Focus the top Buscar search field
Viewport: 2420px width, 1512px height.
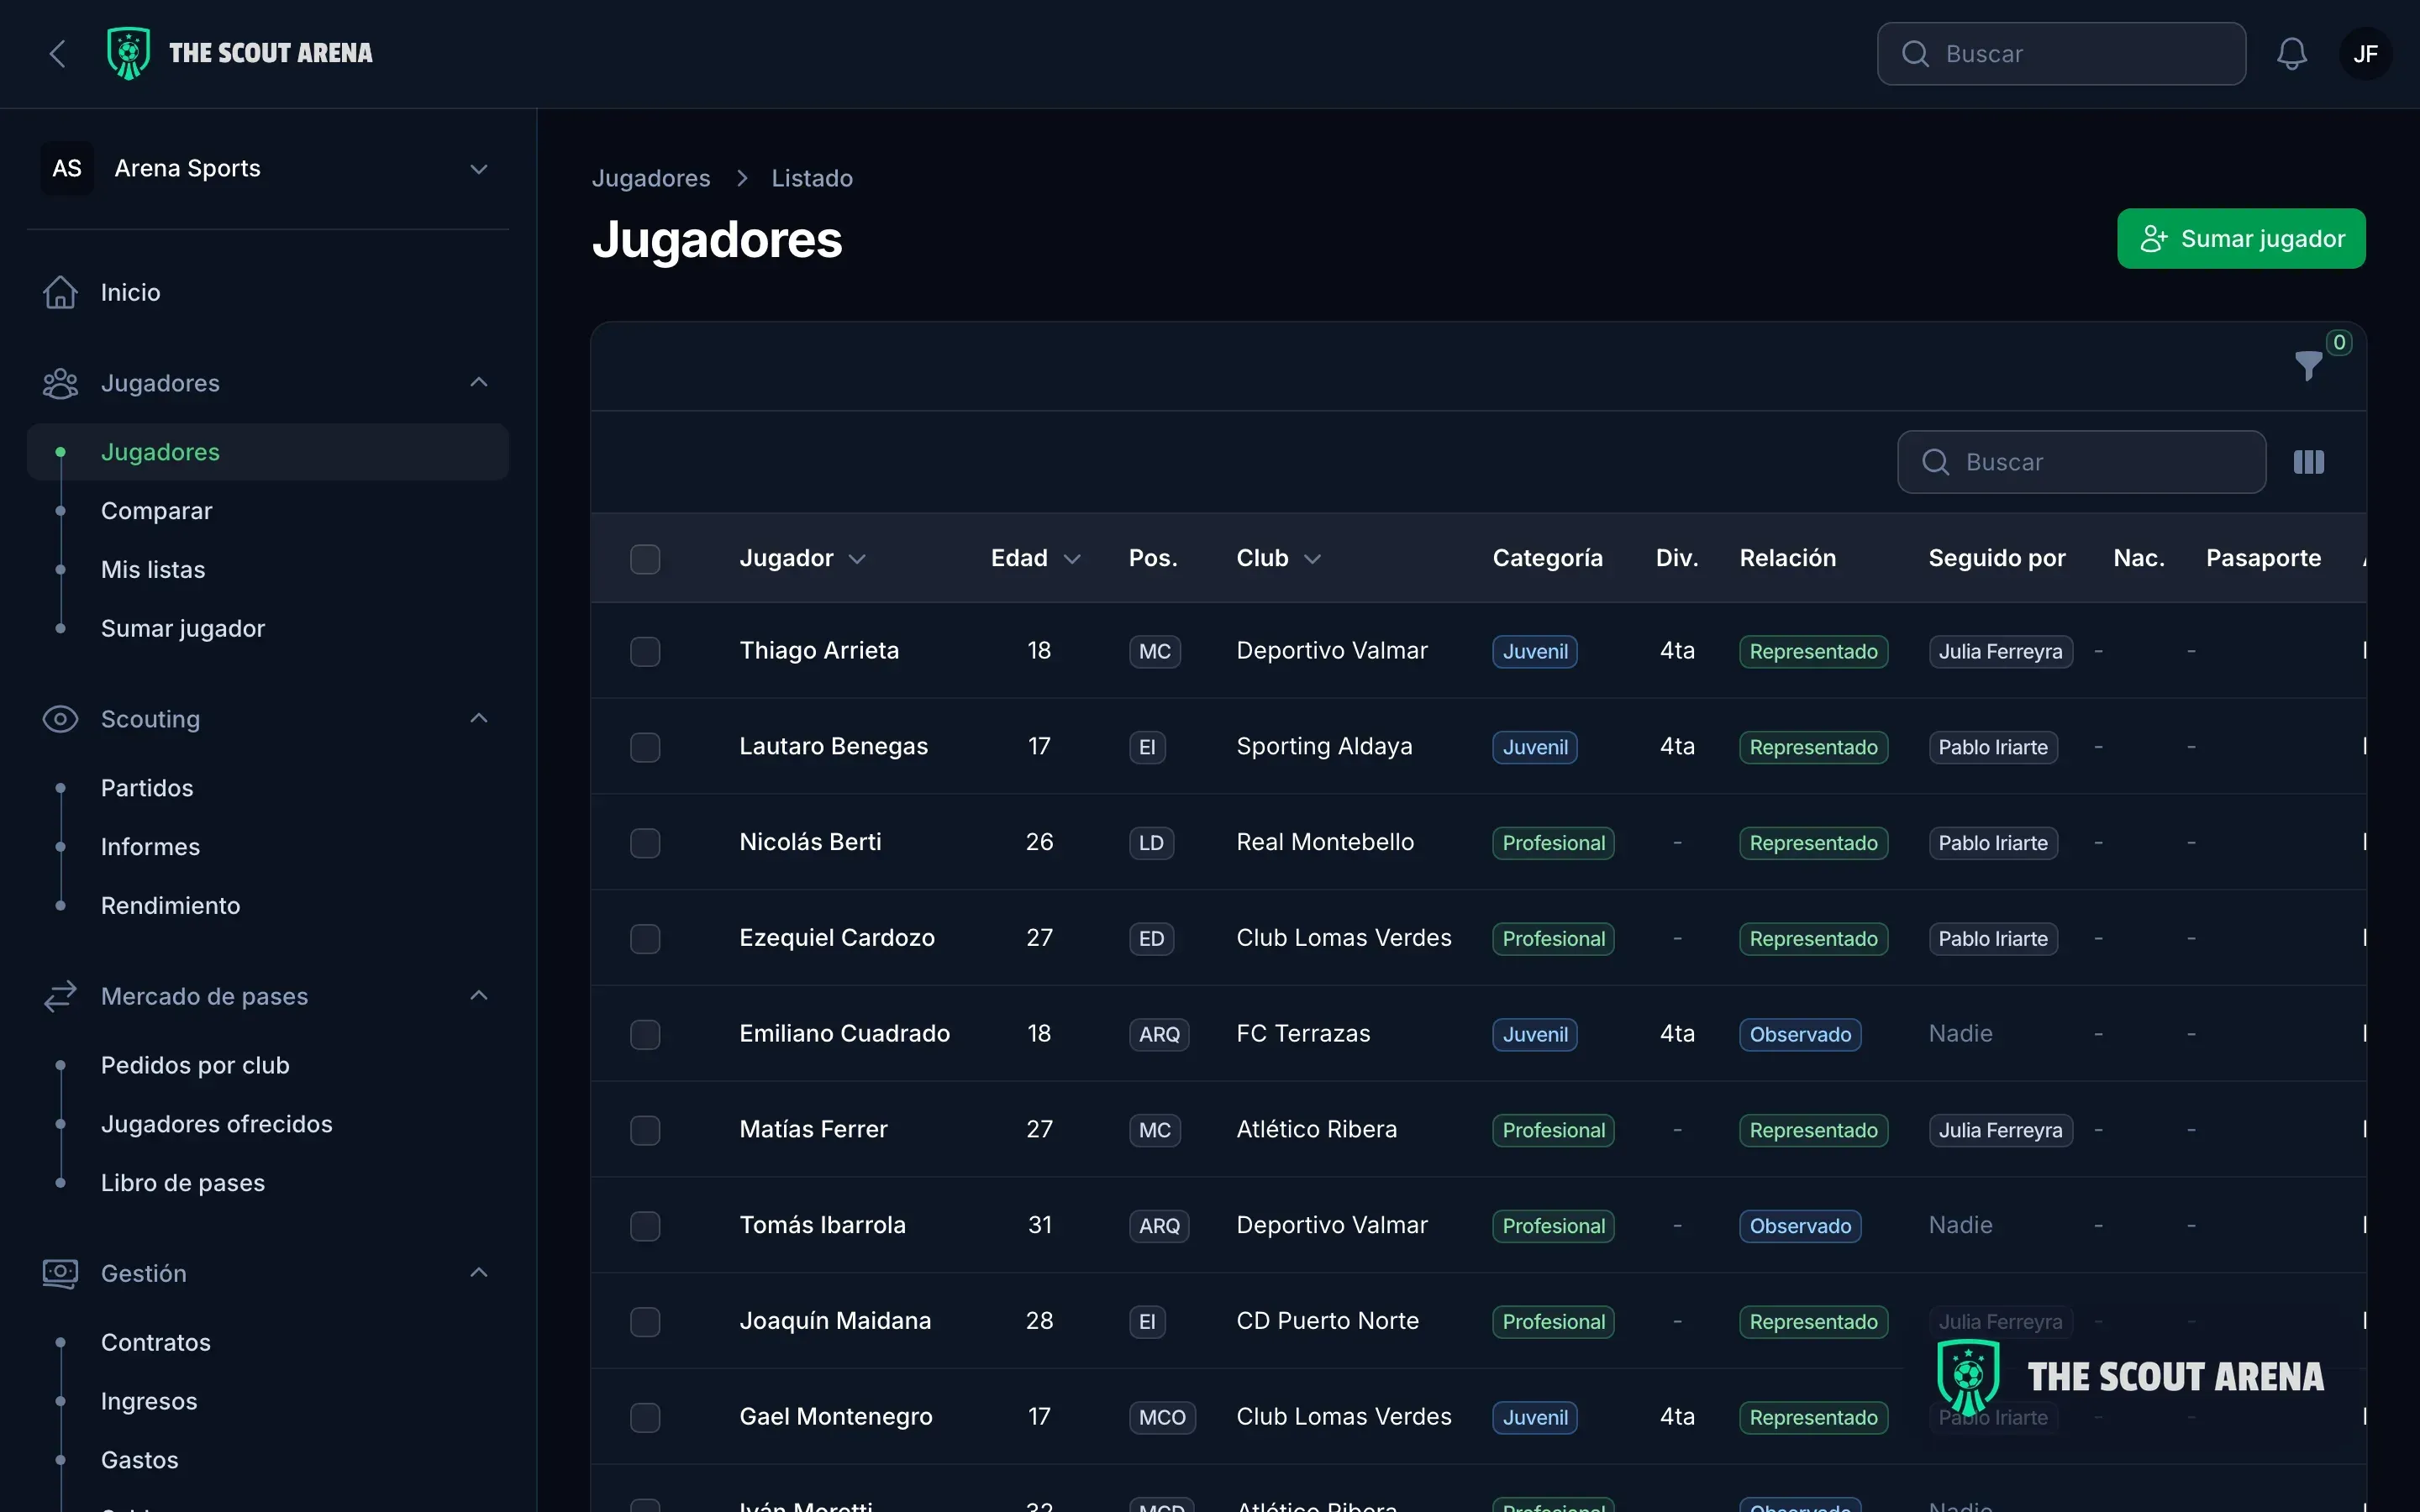point(2061,54)
